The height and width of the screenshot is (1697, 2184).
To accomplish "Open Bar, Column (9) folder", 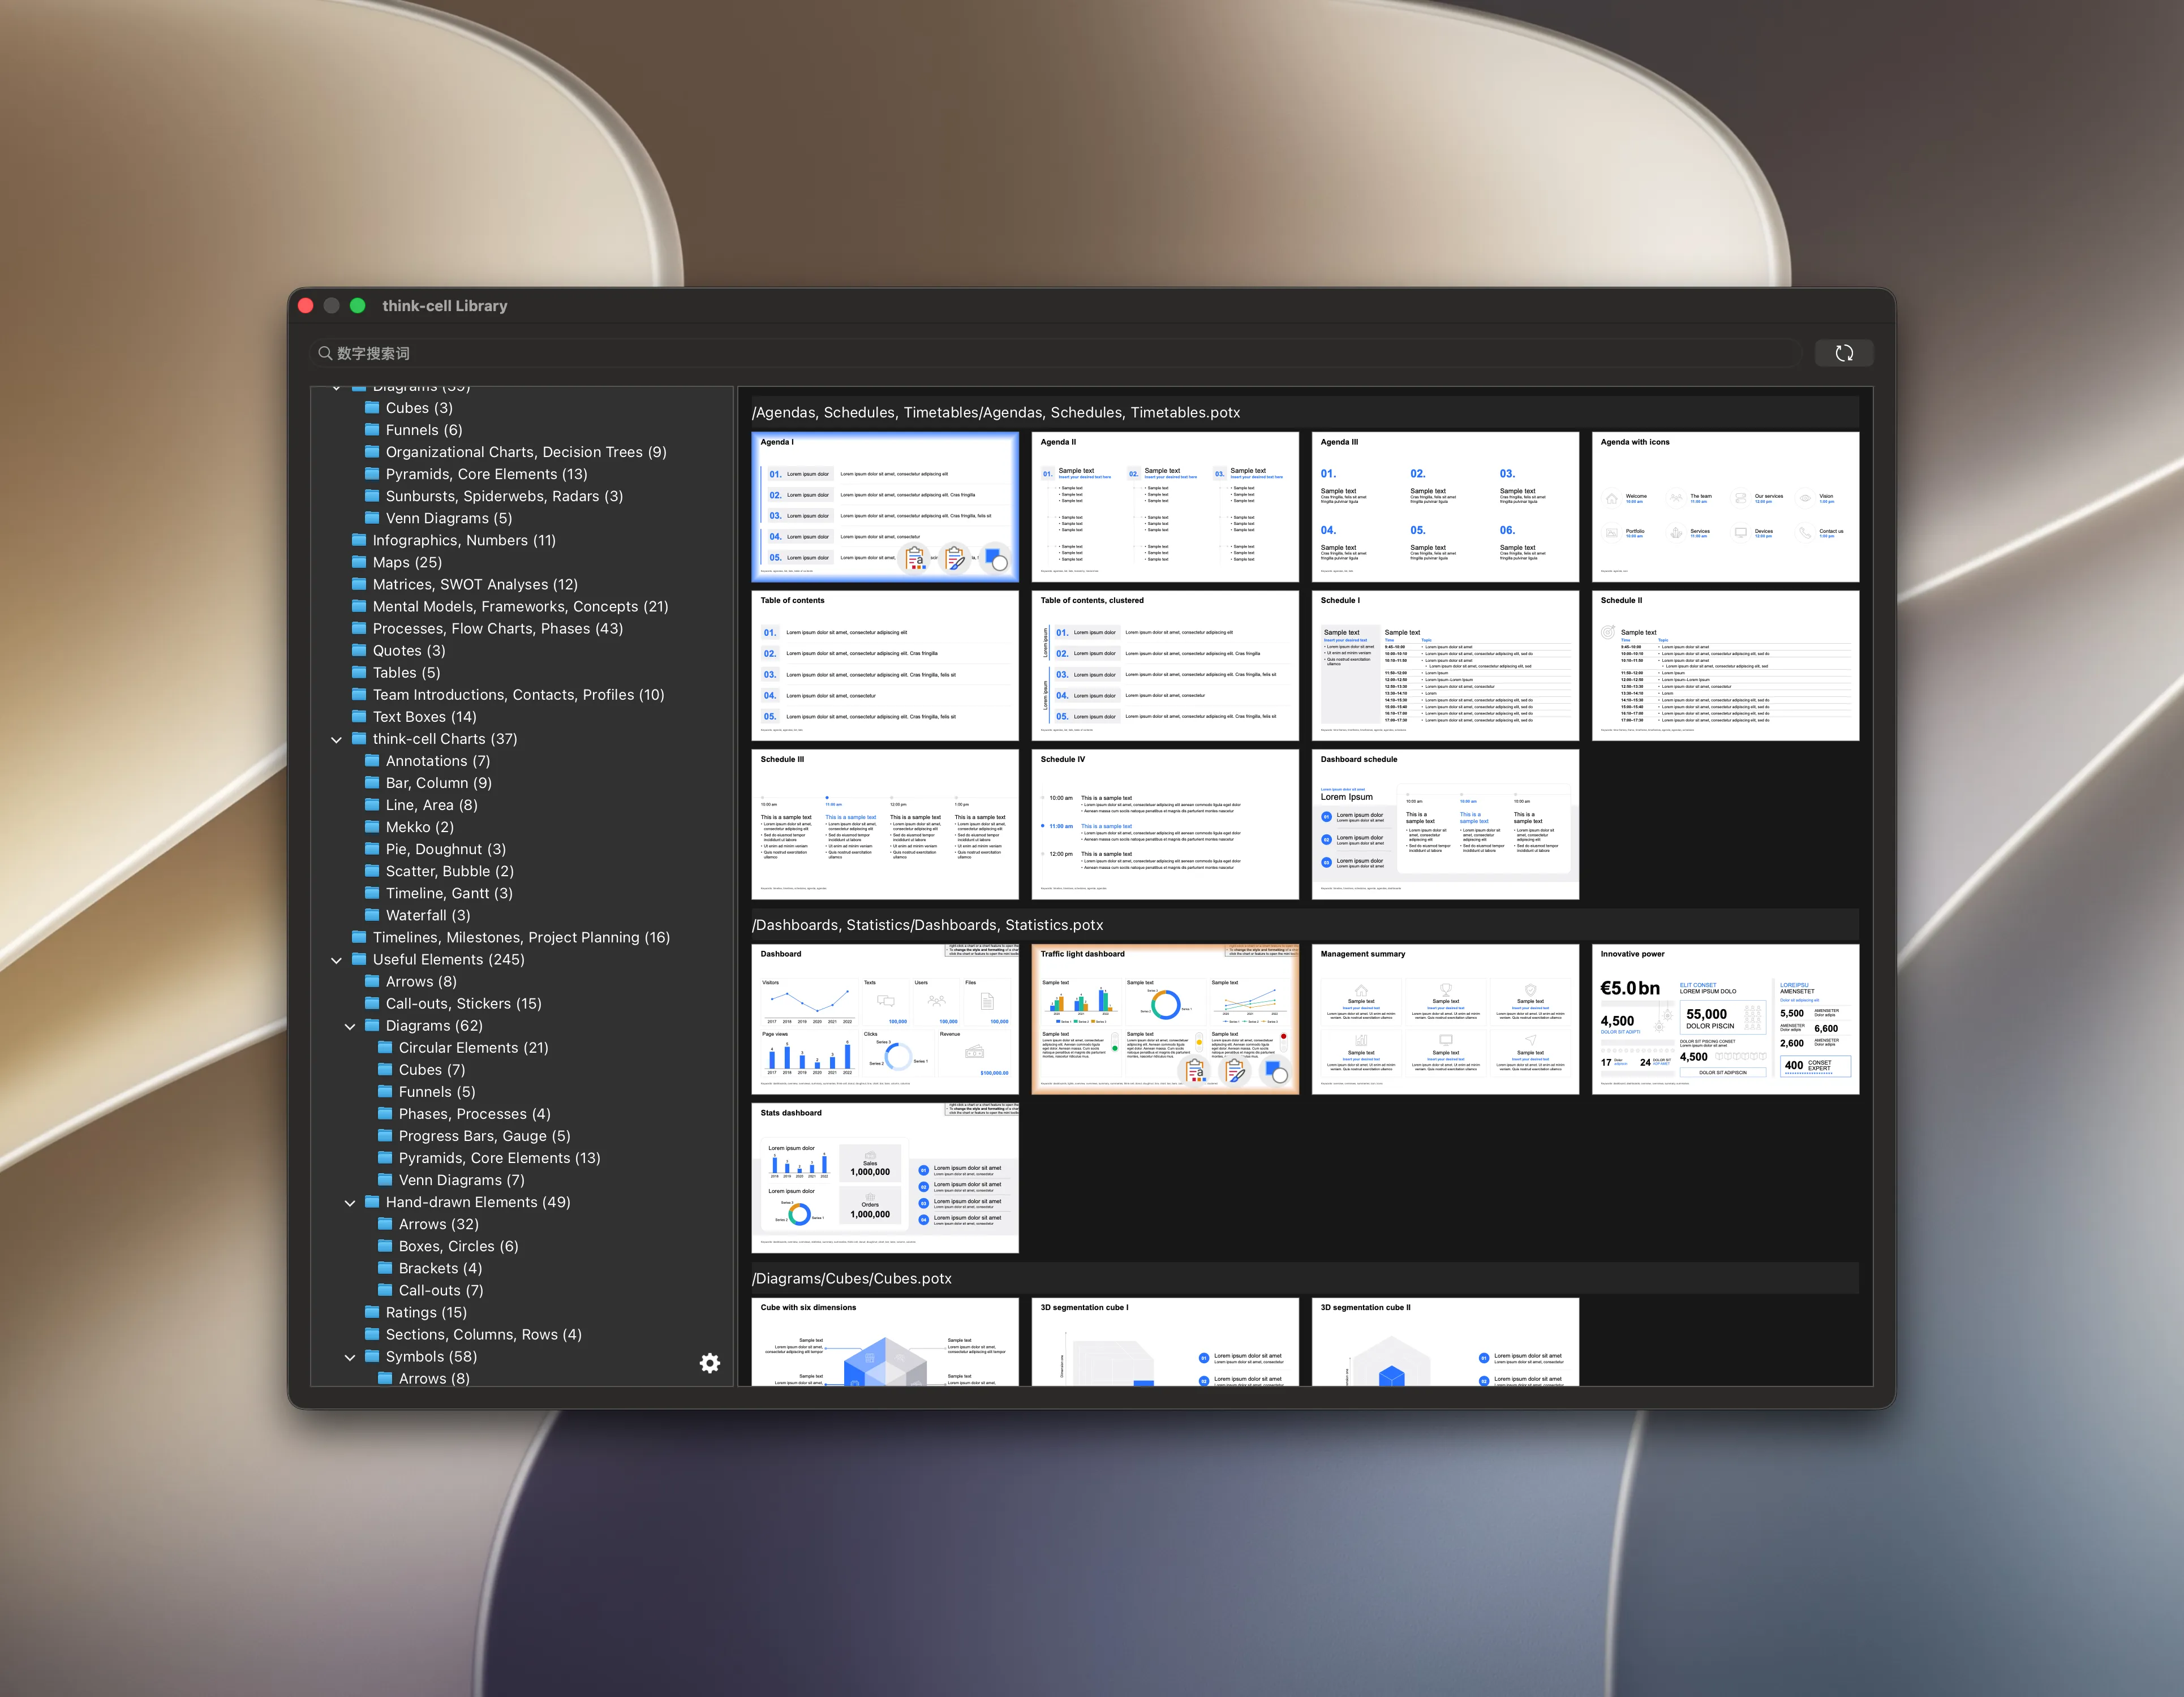I will click(439, 783).
